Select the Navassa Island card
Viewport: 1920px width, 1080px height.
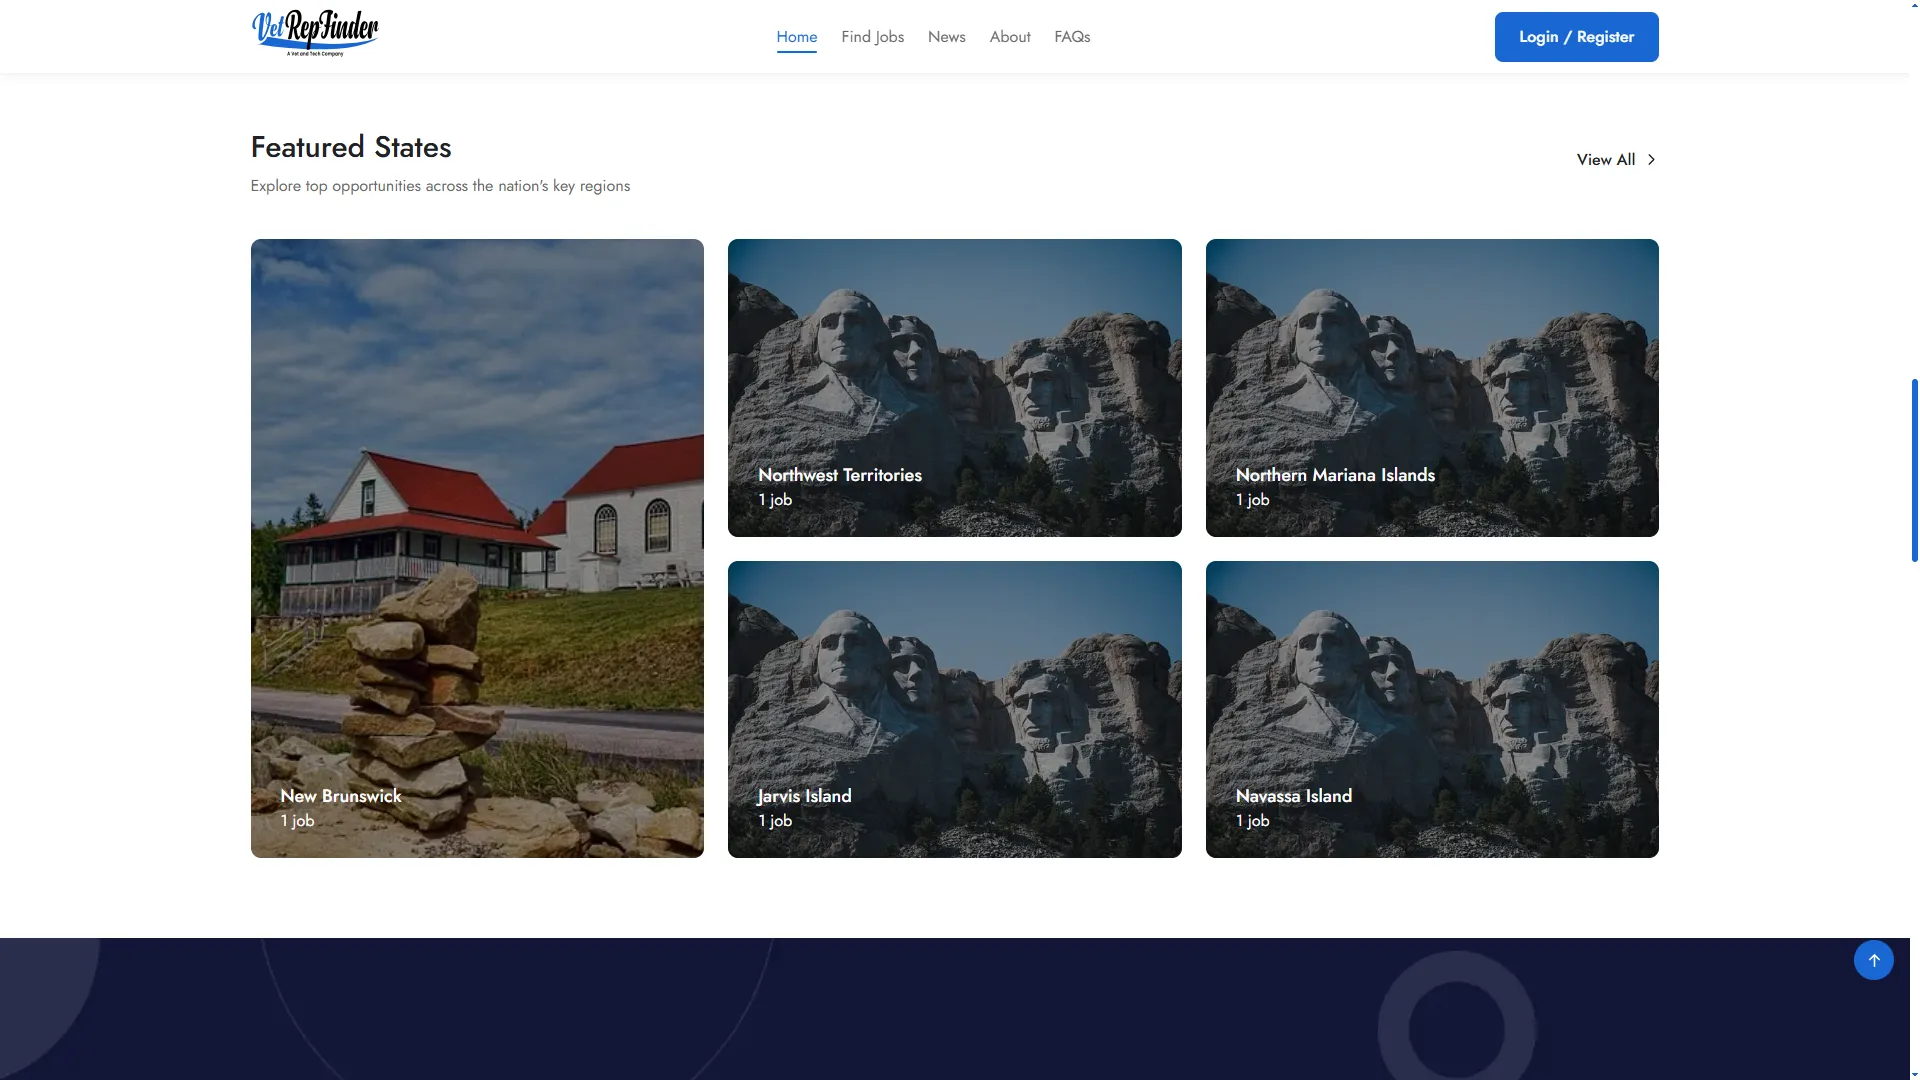point(1432,709)
